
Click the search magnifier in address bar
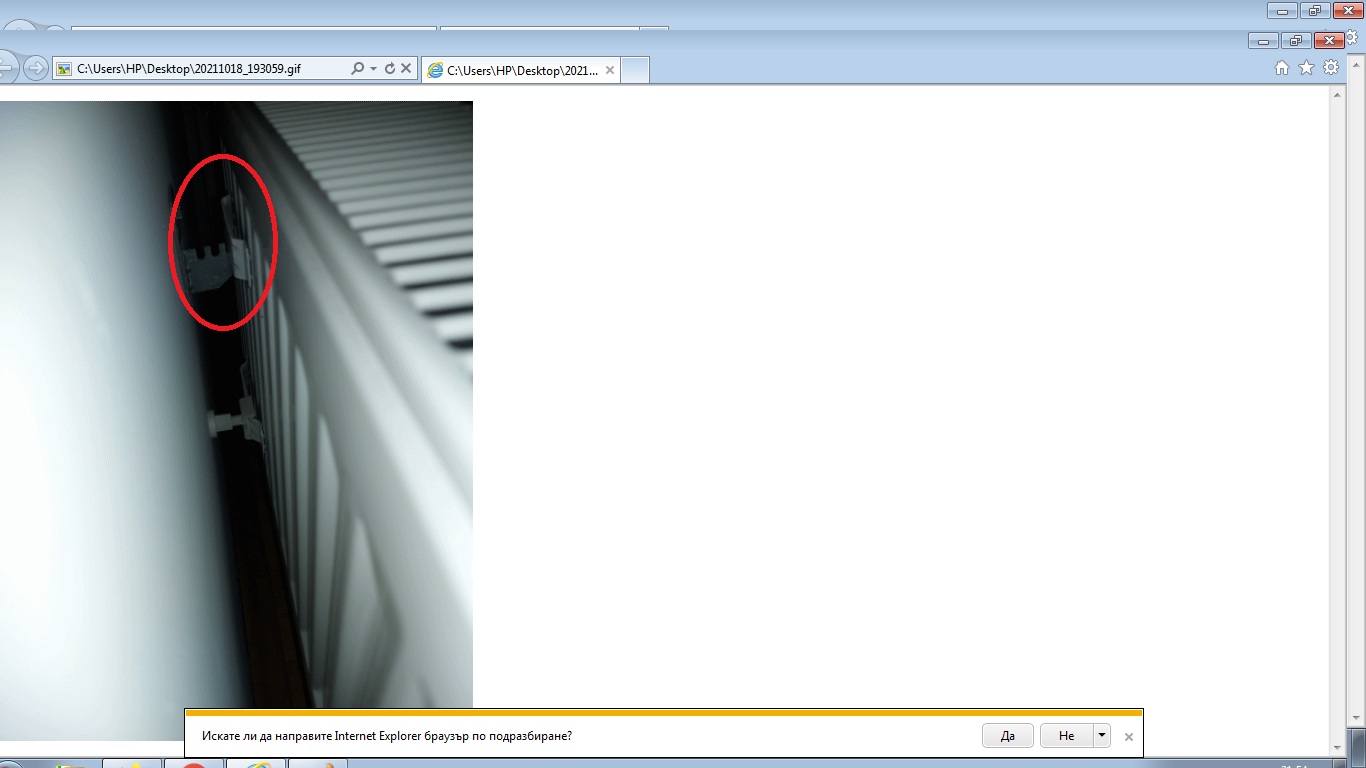pos(357,69)
